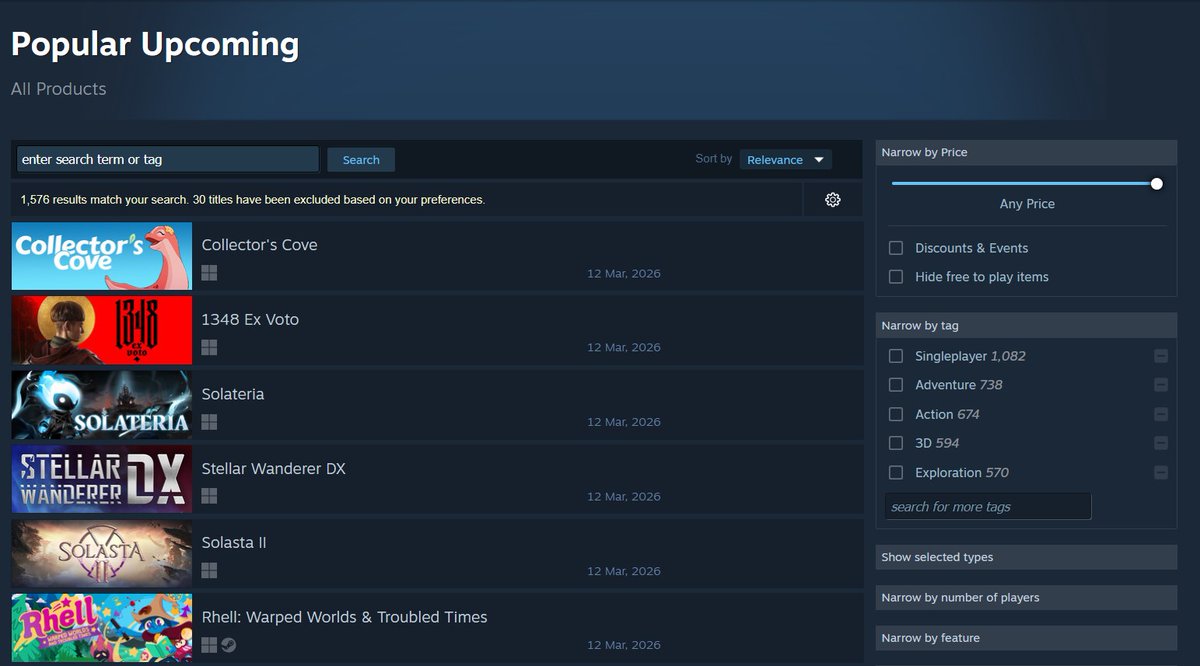Click the Search button
The width and height of the screenshot is (1200, 666).
coord(360,159)
